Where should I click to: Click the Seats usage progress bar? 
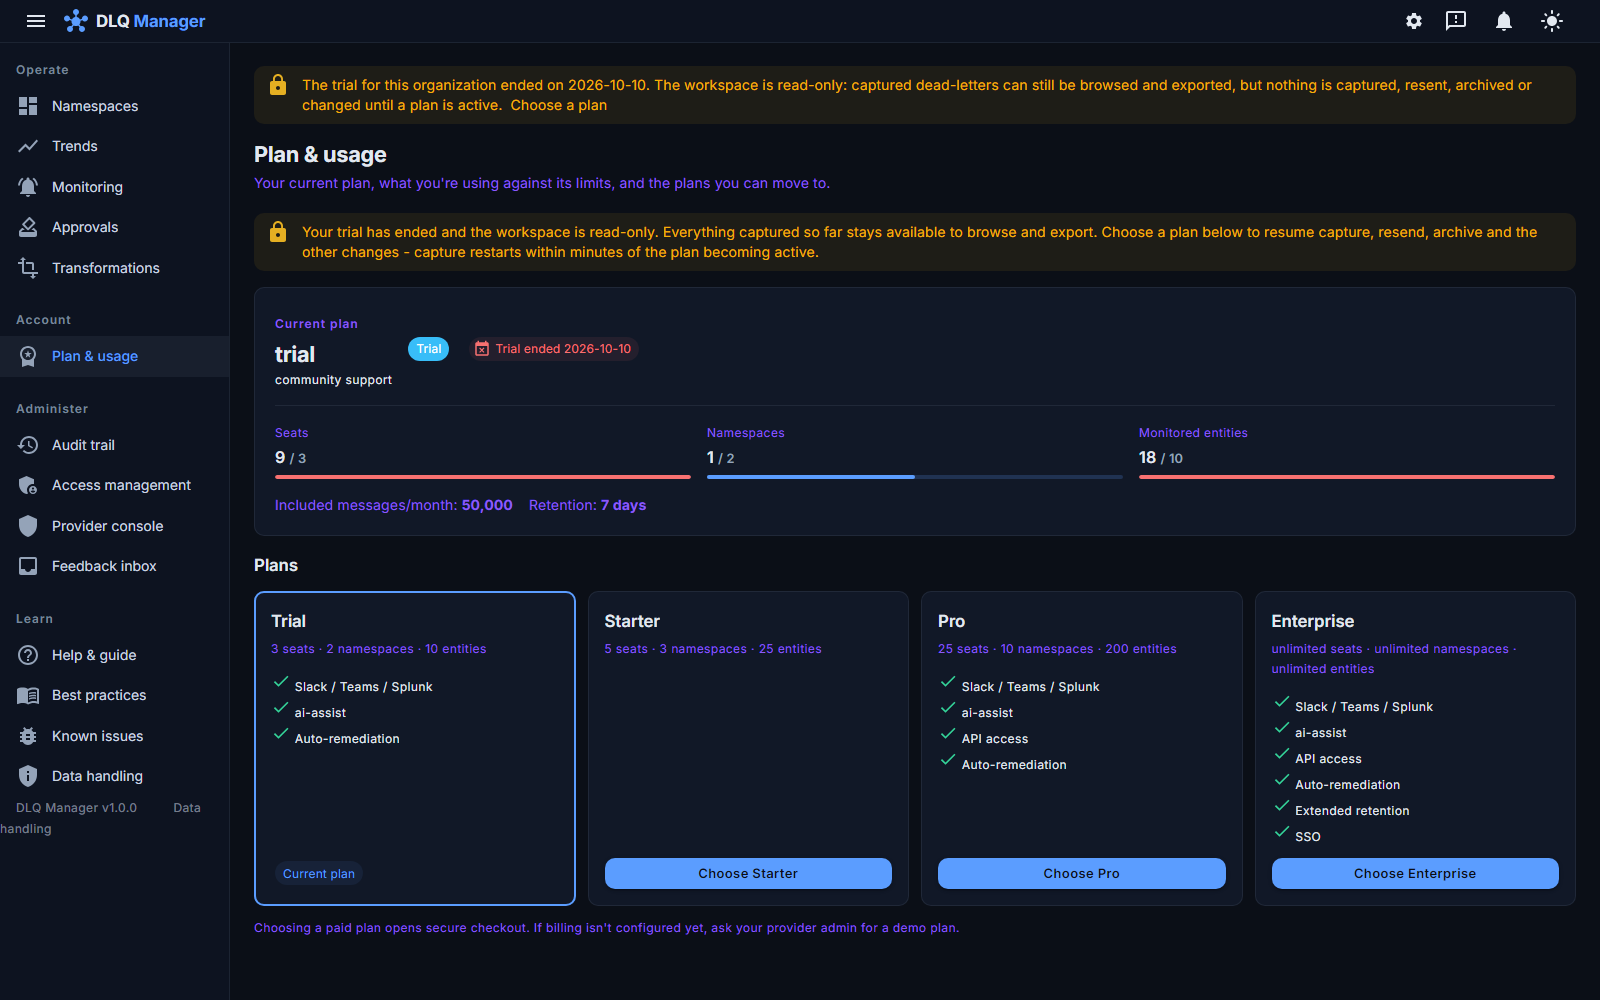click(x=483, y=477)
